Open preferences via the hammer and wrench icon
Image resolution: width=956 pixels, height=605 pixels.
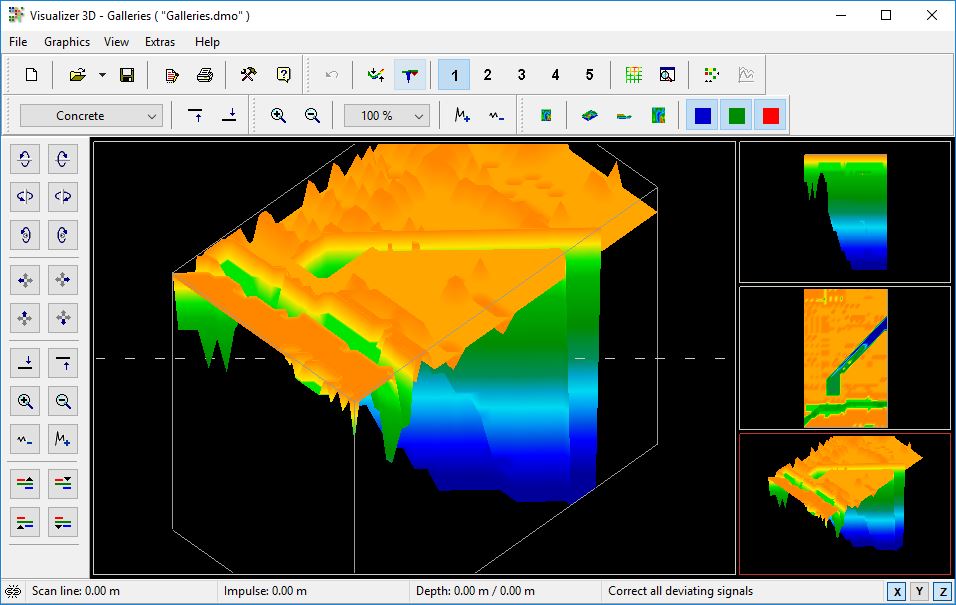click(249, 75)
